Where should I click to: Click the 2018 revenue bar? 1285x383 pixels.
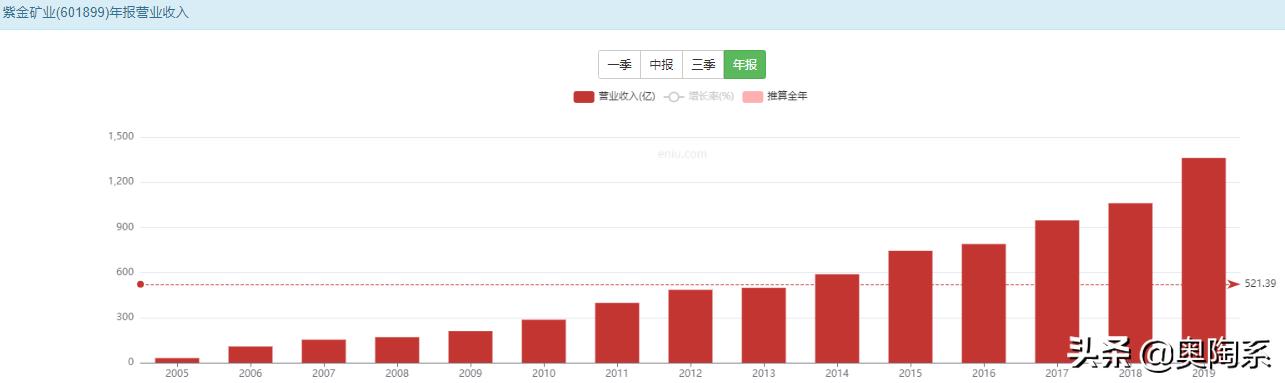(x=1130, y=283)
